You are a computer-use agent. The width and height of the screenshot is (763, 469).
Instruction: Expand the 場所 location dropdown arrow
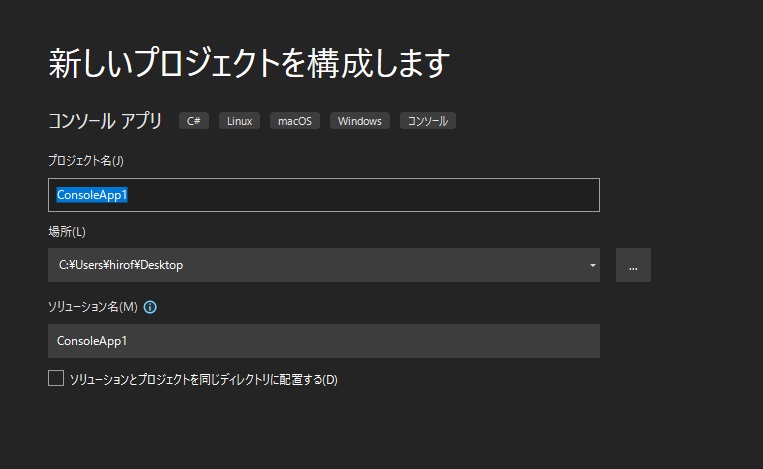pyautogui.click(x=592, y=266)
